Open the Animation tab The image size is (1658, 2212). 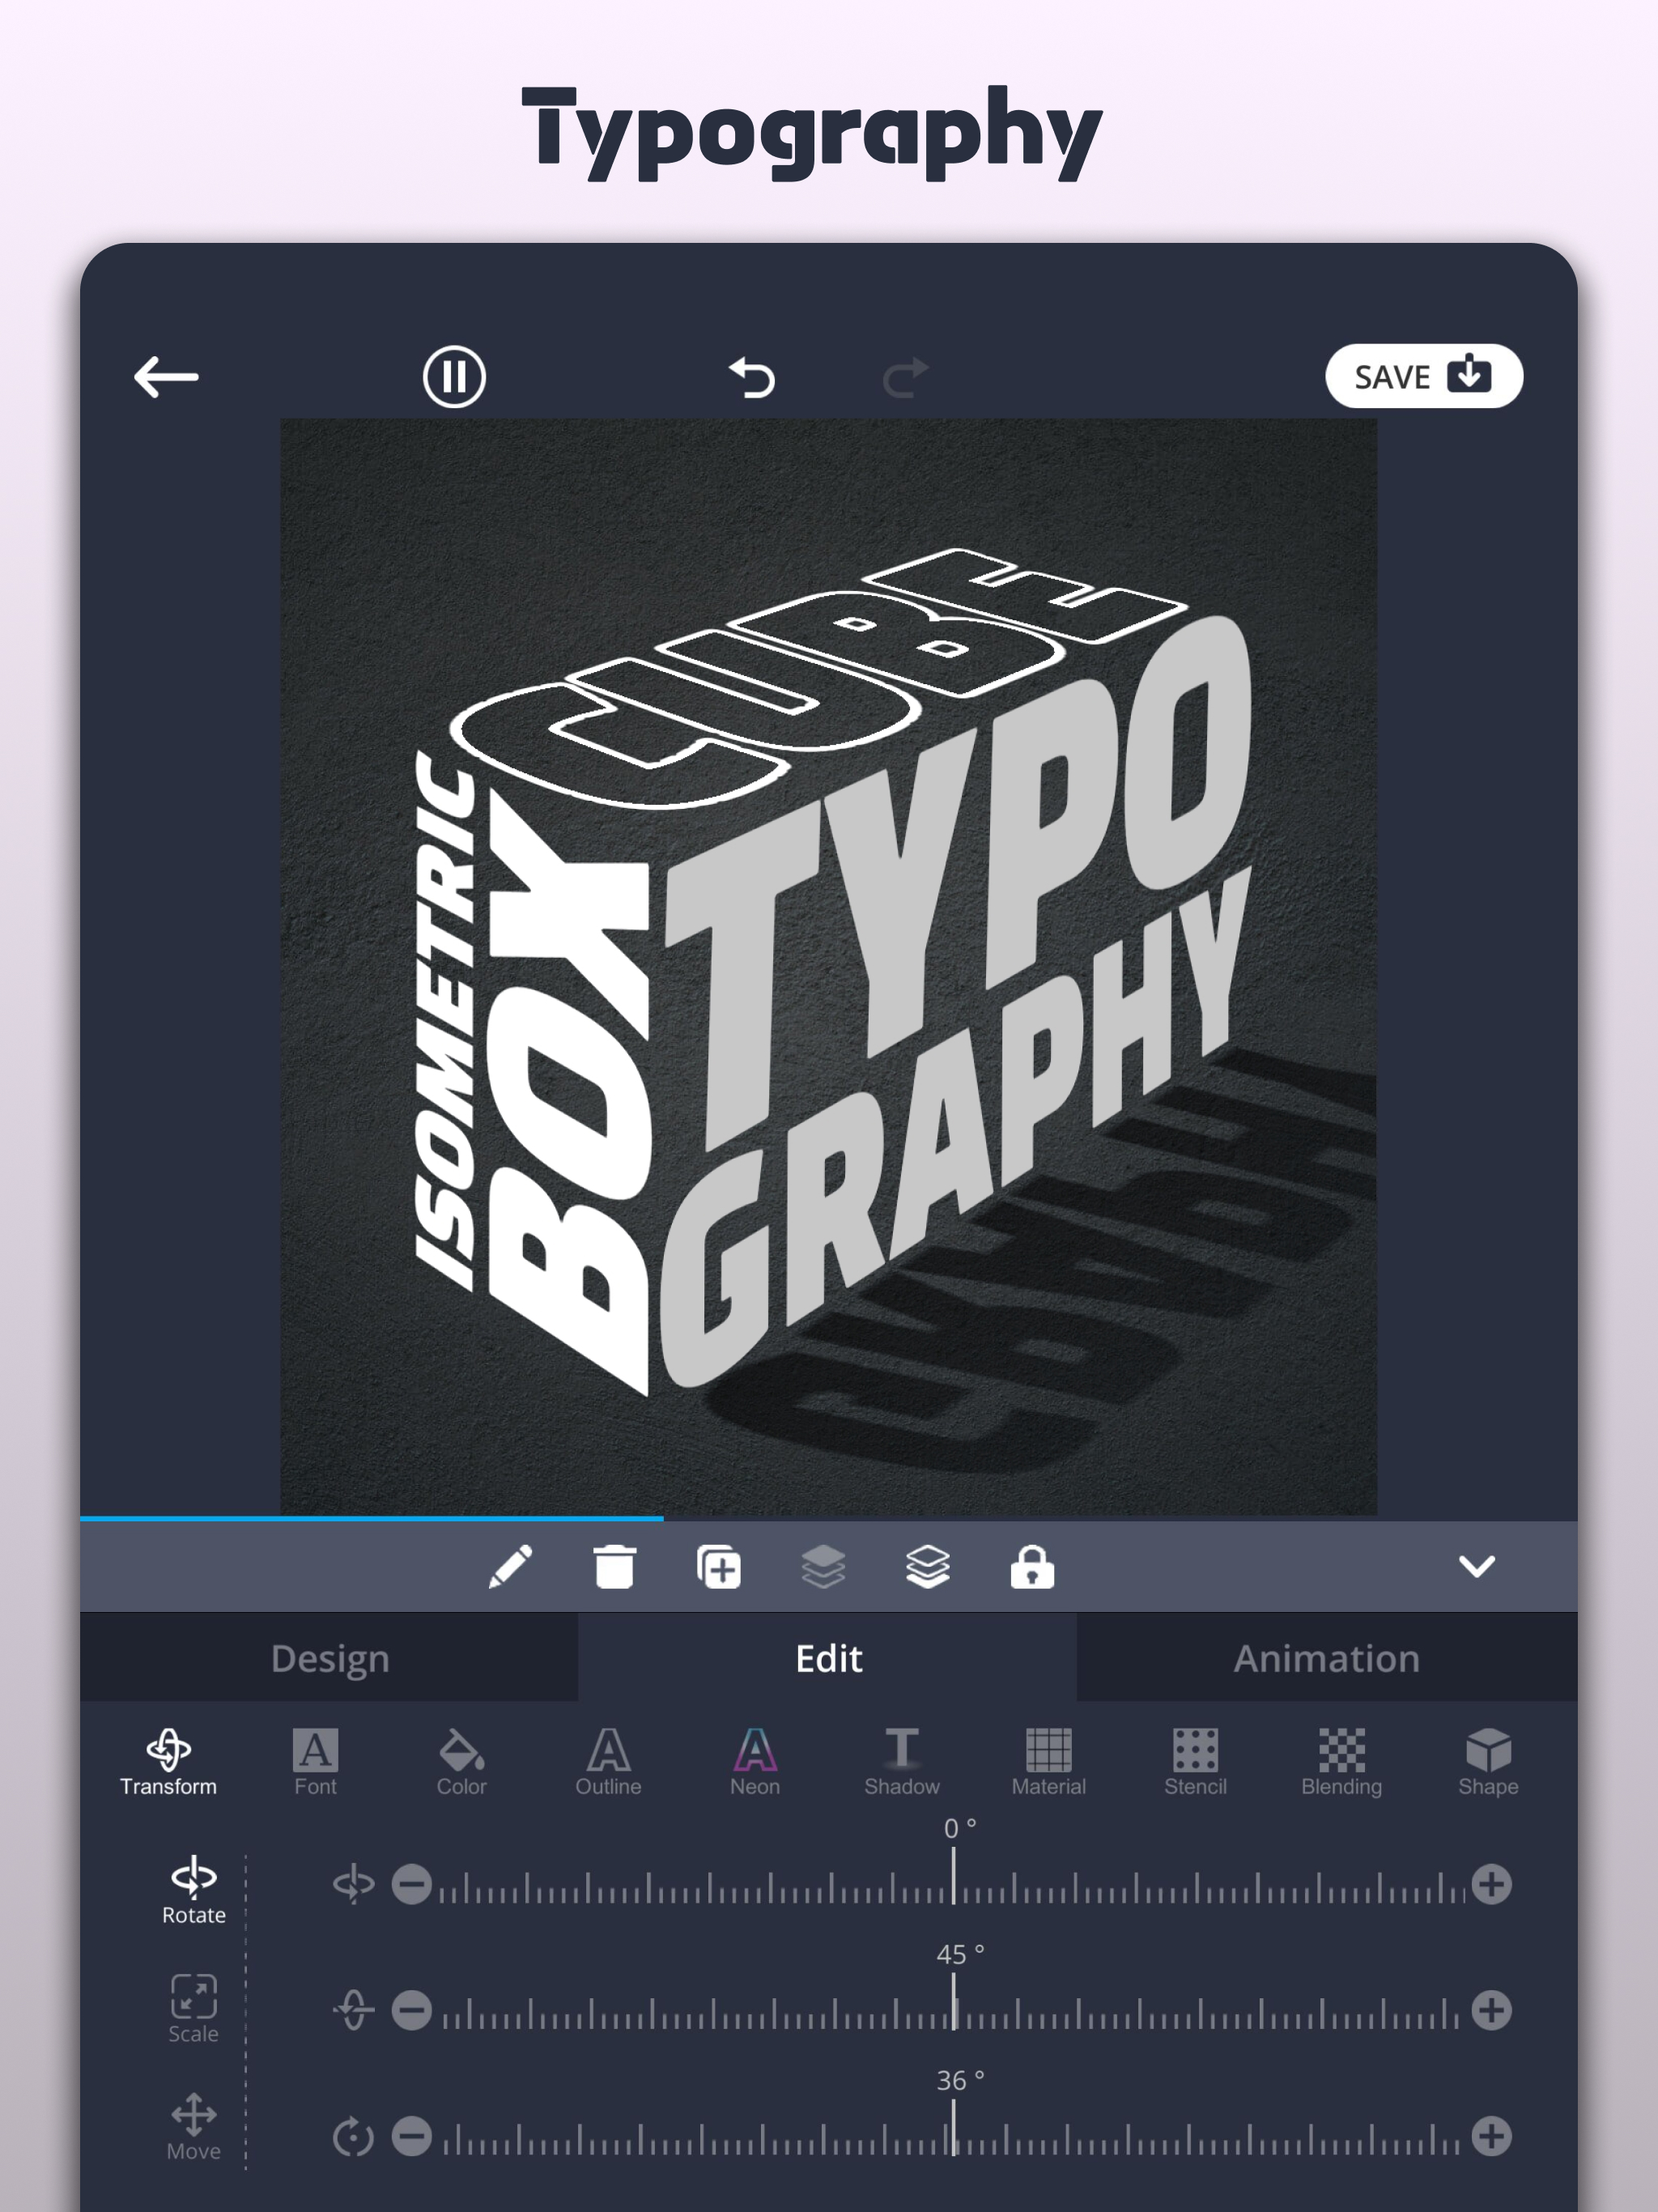point(1326,1658)
